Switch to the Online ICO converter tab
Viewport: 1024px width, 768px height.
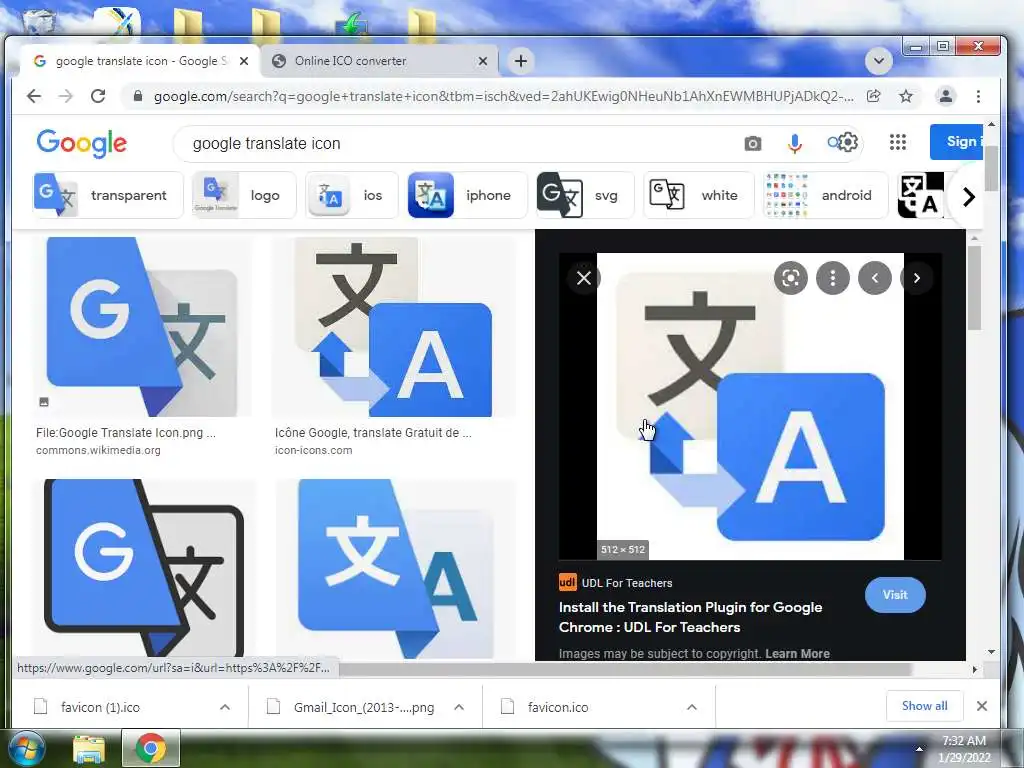[x=379, y=61]
